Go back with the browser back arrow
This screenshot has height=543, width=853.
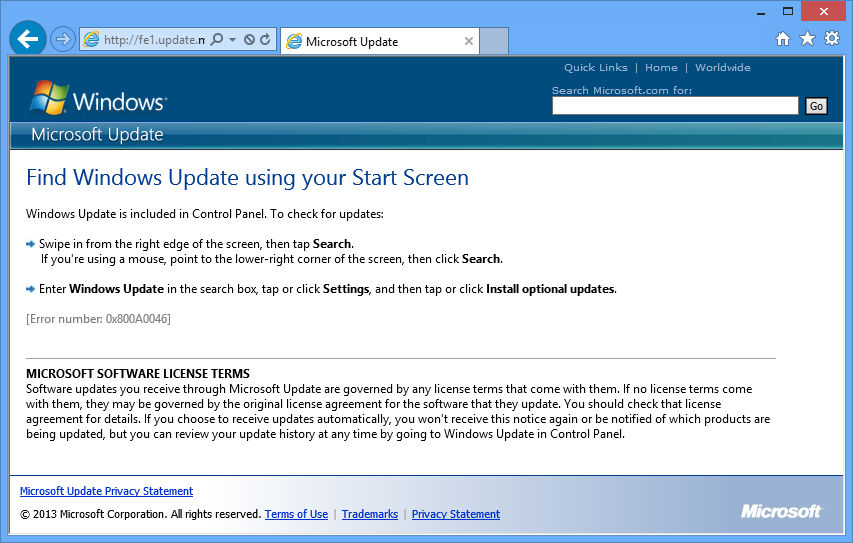click(27, 39)
